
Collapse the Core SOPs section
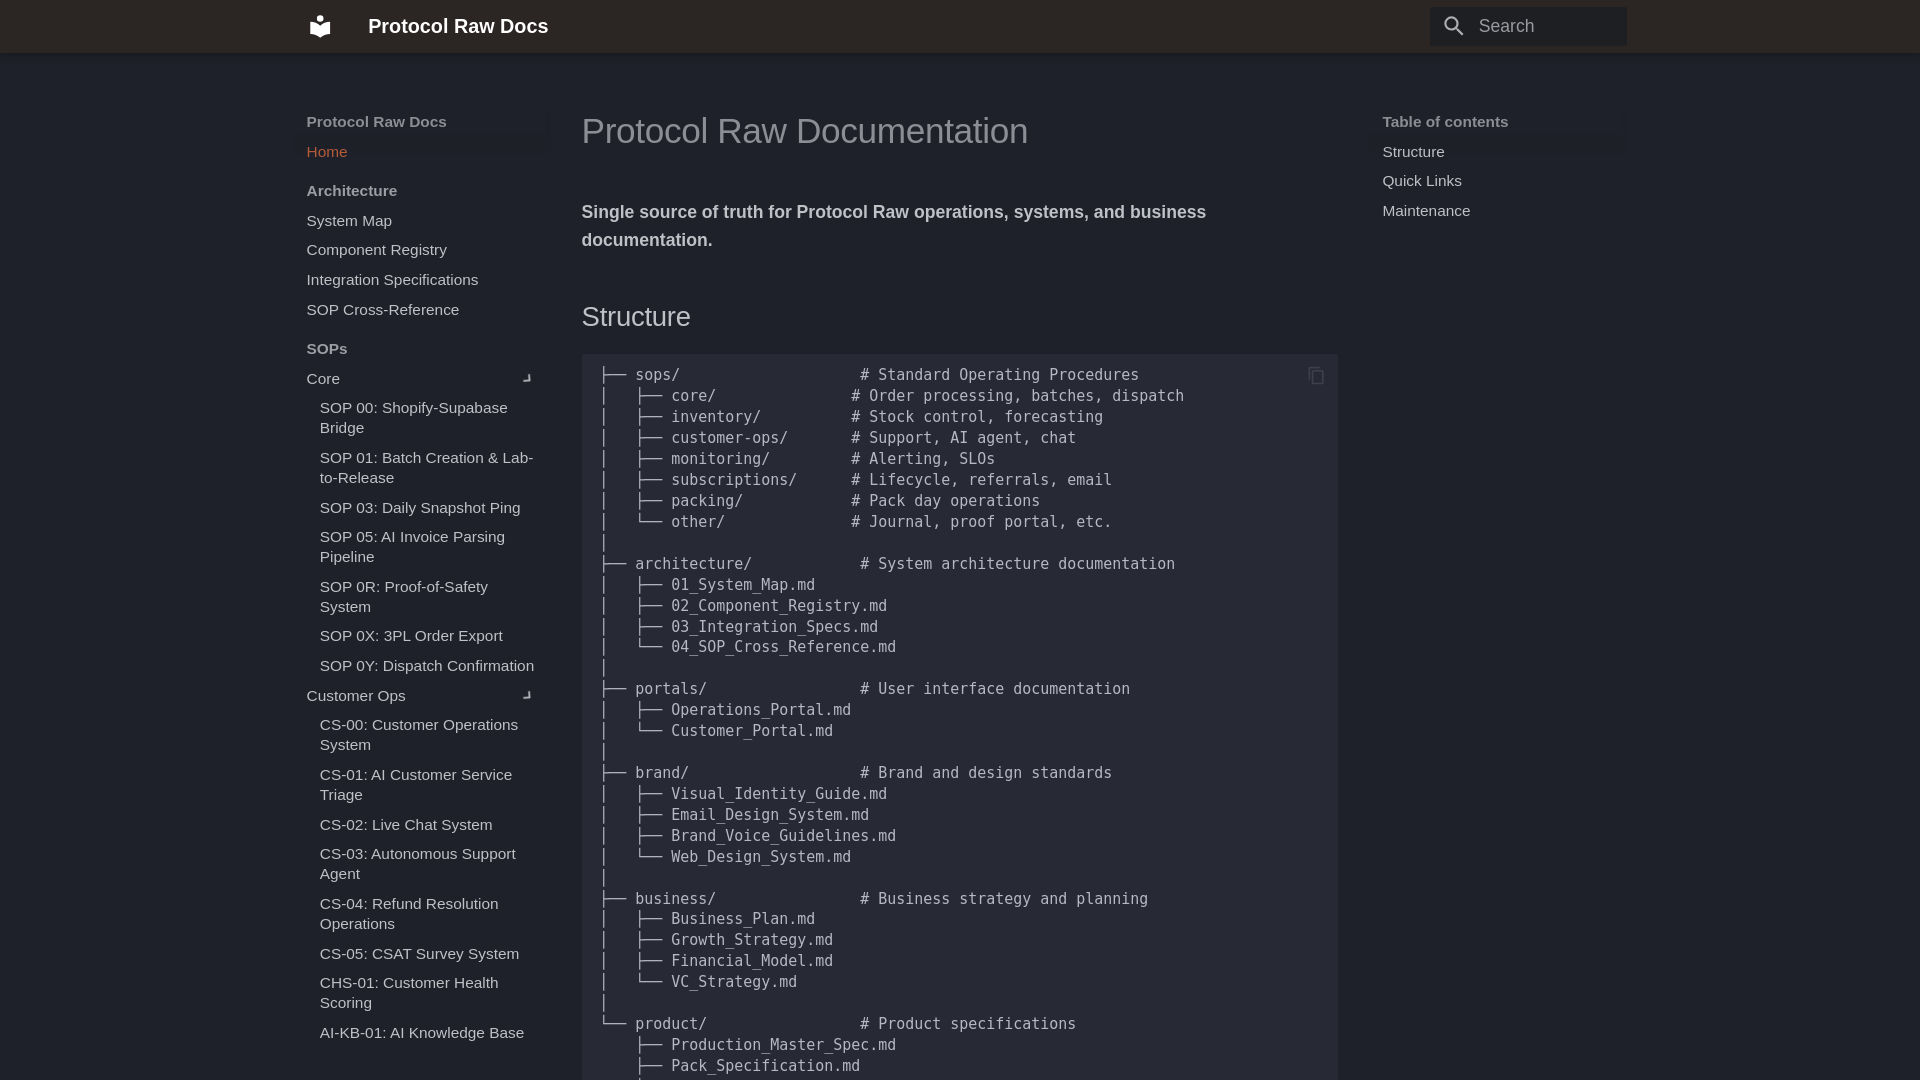(x=527, y=379)
